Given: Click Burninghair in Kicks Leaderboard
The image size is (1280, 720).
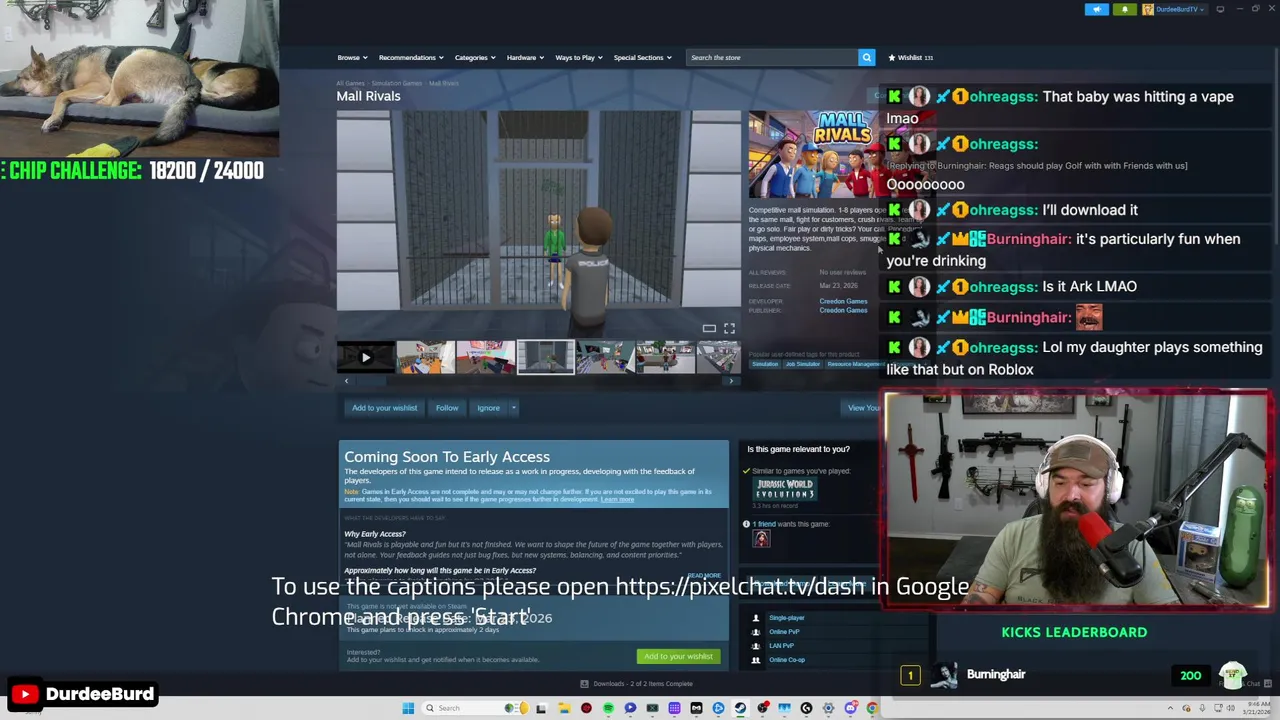Looking at the screenshot, I should click(996, 674).
